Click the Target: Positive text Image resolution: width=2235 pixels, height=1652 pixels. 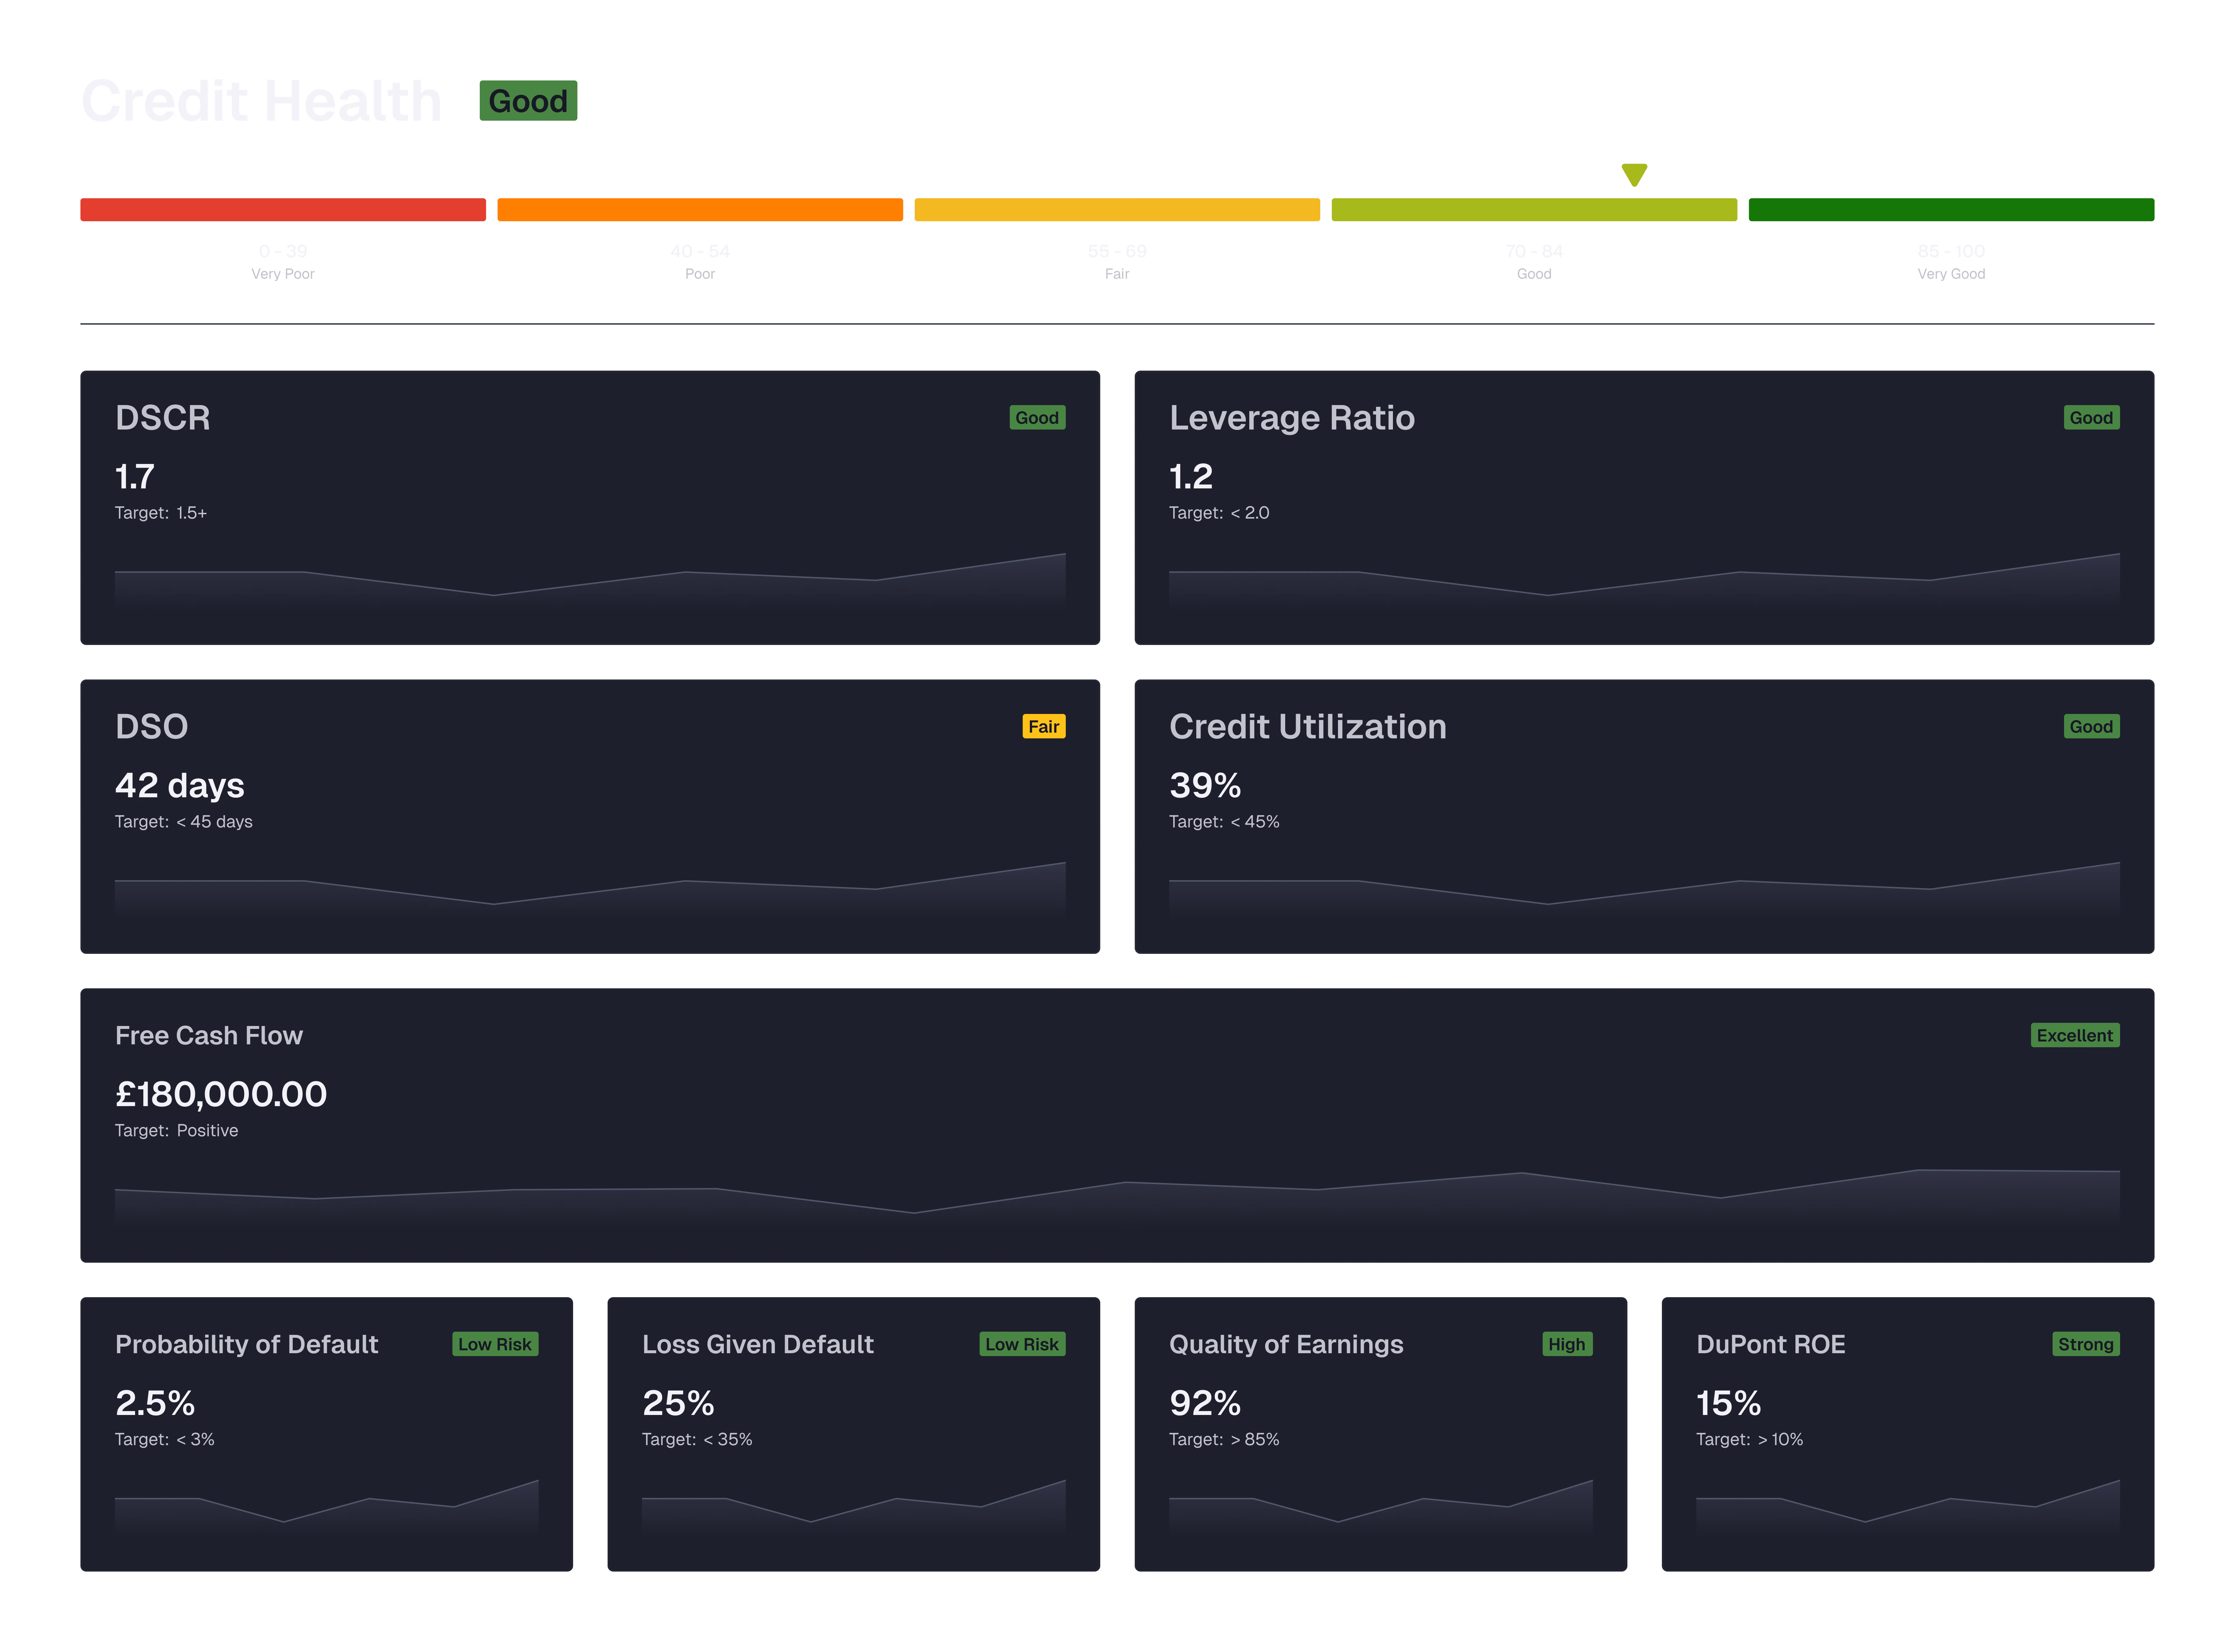[177, 1131]
